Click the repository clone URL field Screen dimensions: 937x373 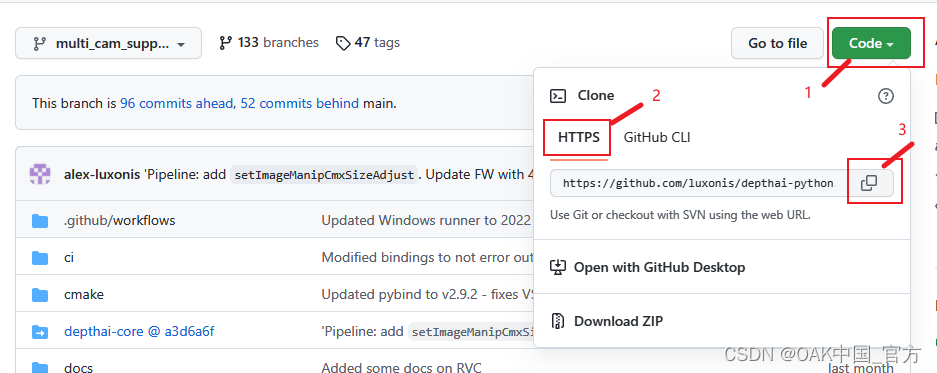click(698, 184)
